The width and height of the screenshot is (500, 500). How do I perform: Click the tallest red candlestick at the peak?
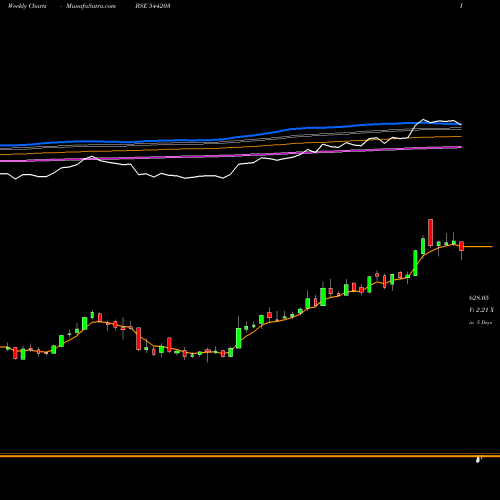tap(431, 232)
